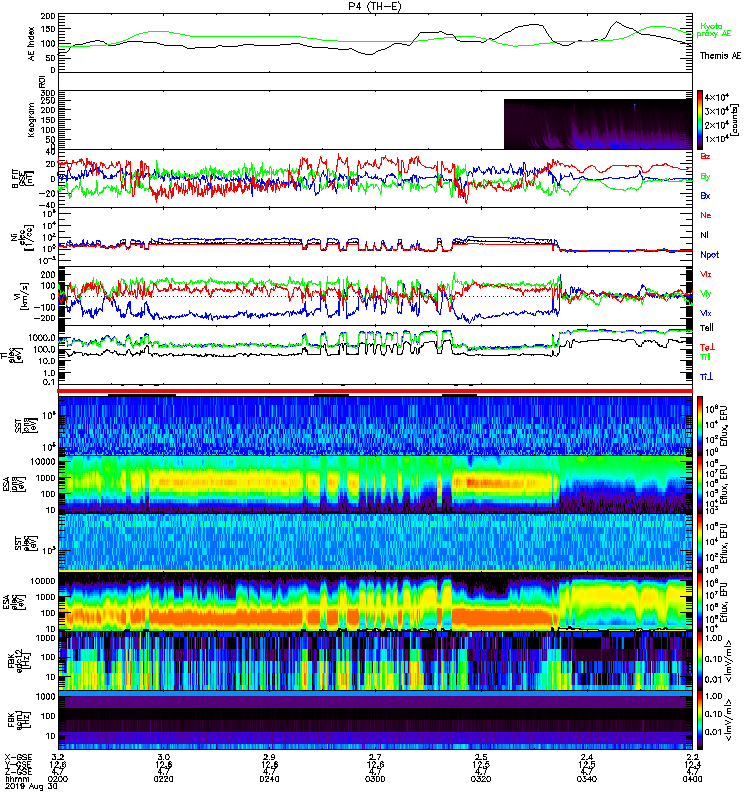This screenshot has width=750, height=800.
Task: Click the 0300 time tick label
Action: [x=375, y=779]
